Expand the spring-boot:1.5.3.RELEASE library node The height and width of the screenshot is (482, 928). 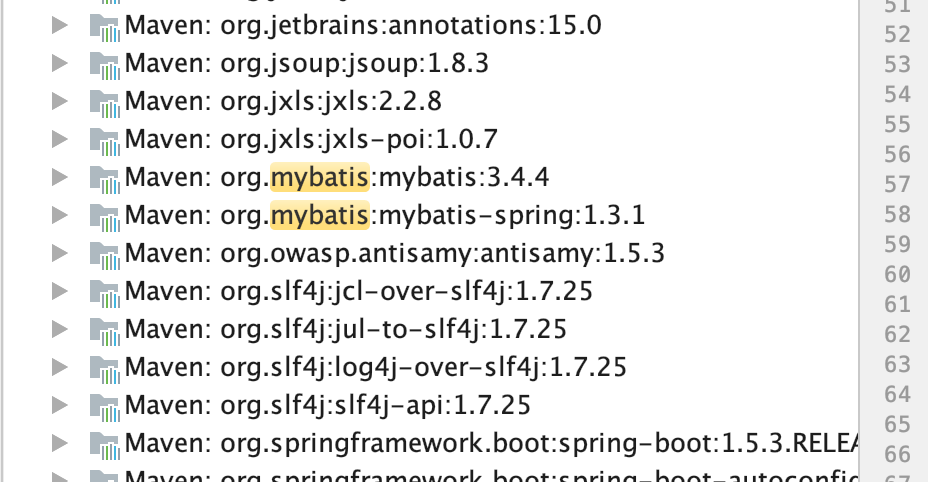[x=60, y=443]
